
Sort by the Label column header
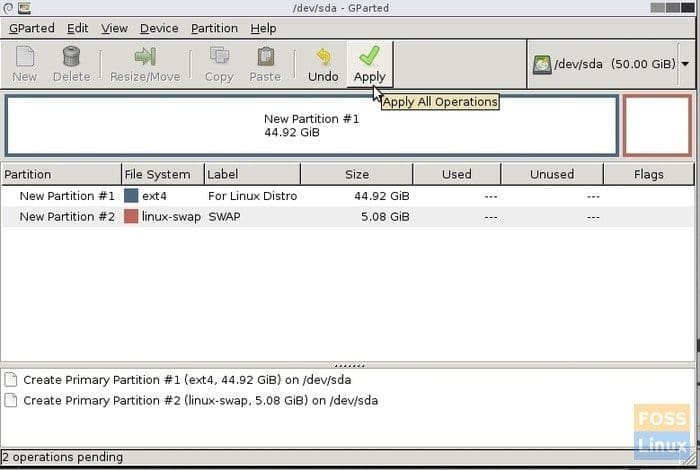pos(253,174)
